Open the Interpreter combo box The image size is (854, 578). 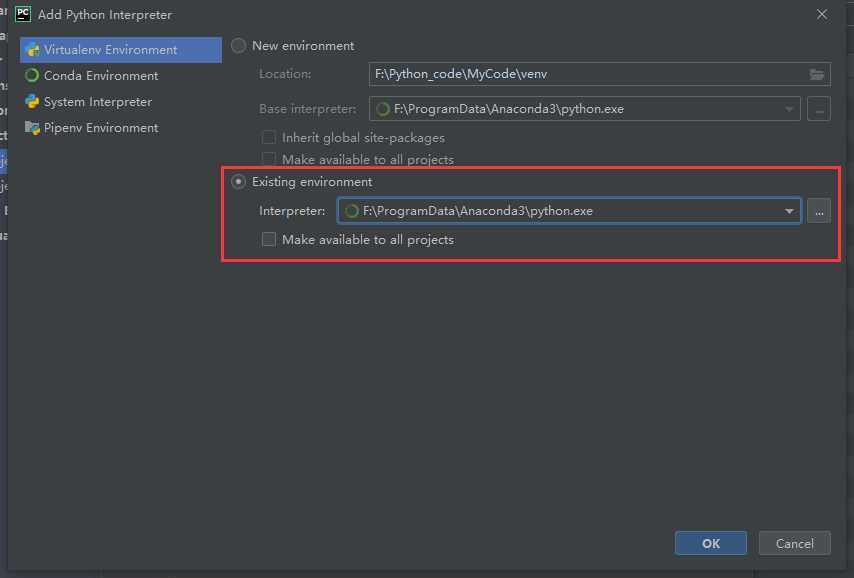tap(569, 211)
